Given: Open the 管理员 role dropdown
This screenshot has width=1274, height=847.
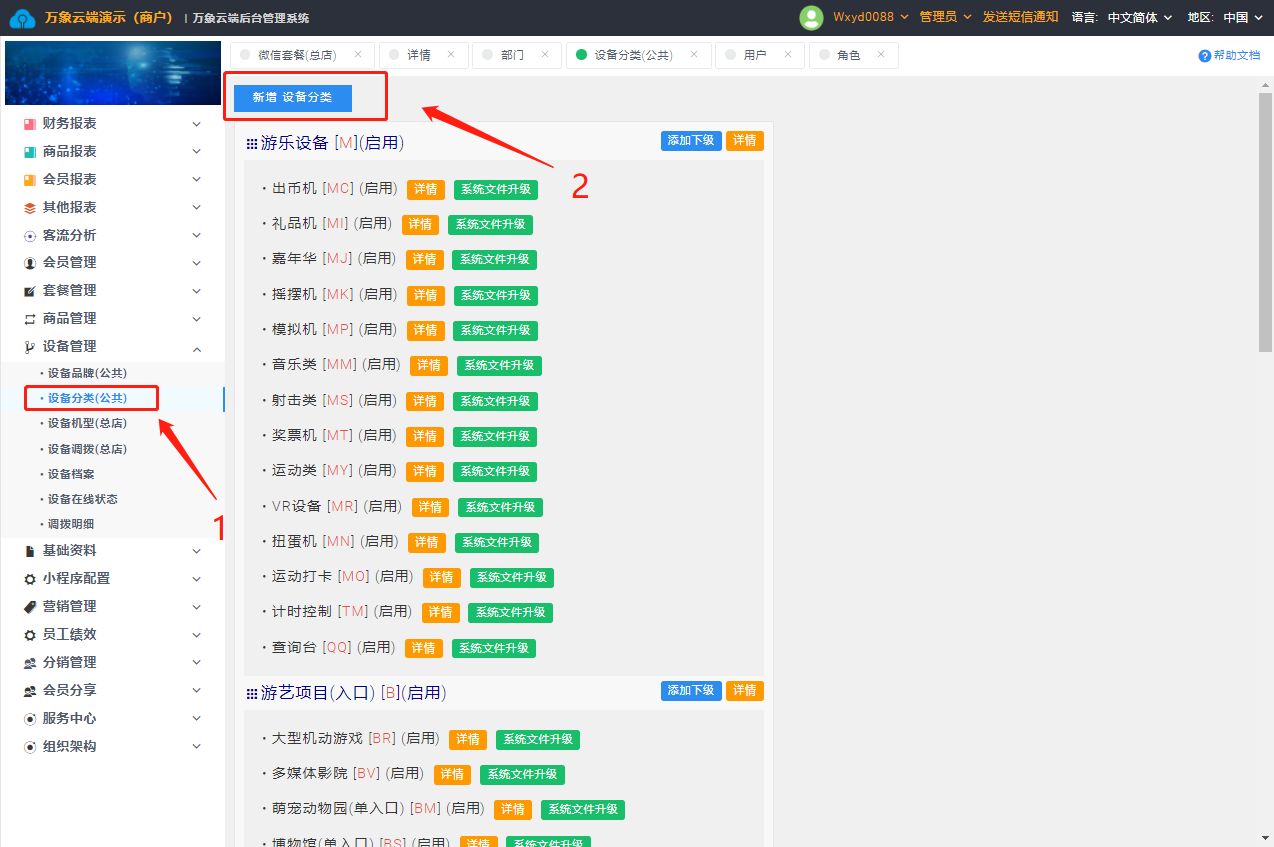Looking at the screenshot, I should click(x=945, y=17).
